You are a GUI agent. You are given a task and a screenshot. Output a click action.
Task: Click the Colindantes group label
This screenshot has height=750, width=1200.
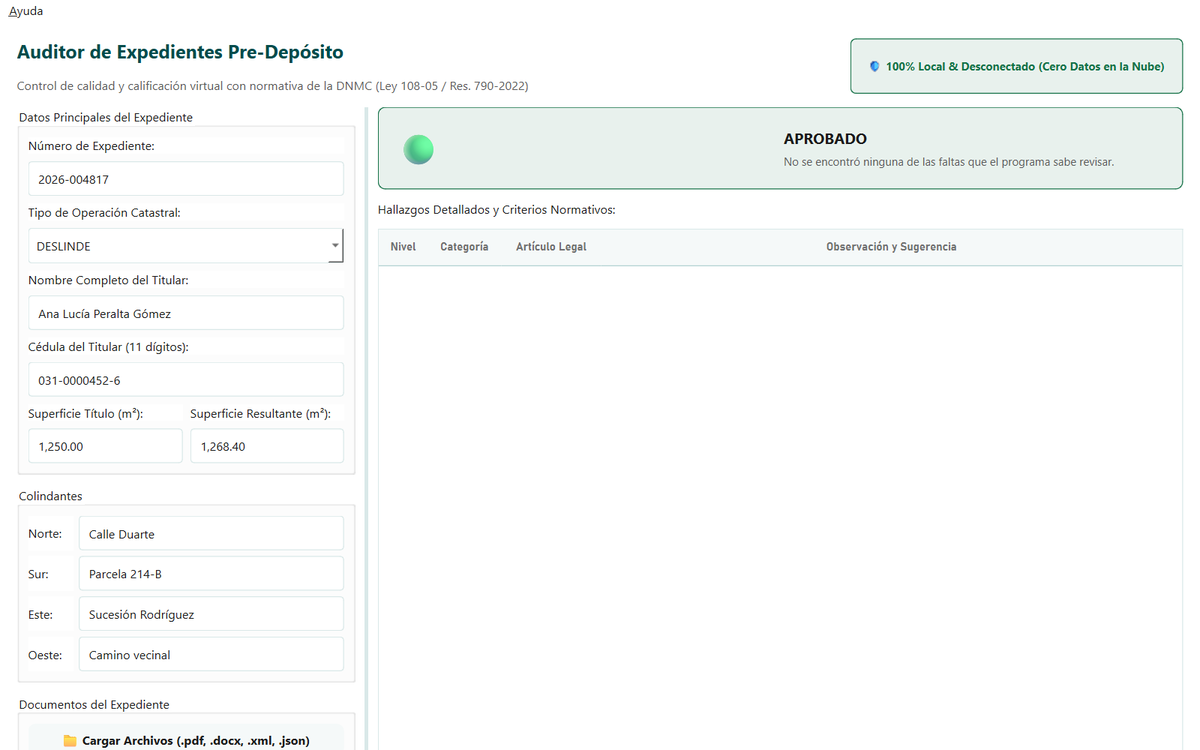pos(51,496)
